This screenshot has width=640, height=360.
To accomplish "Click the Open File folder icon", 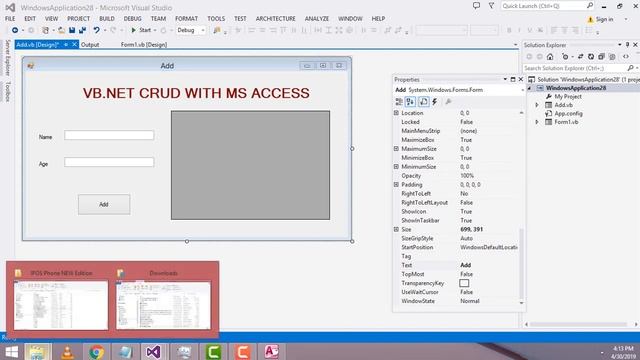I will pyautogui.click(x=61, y=30).
